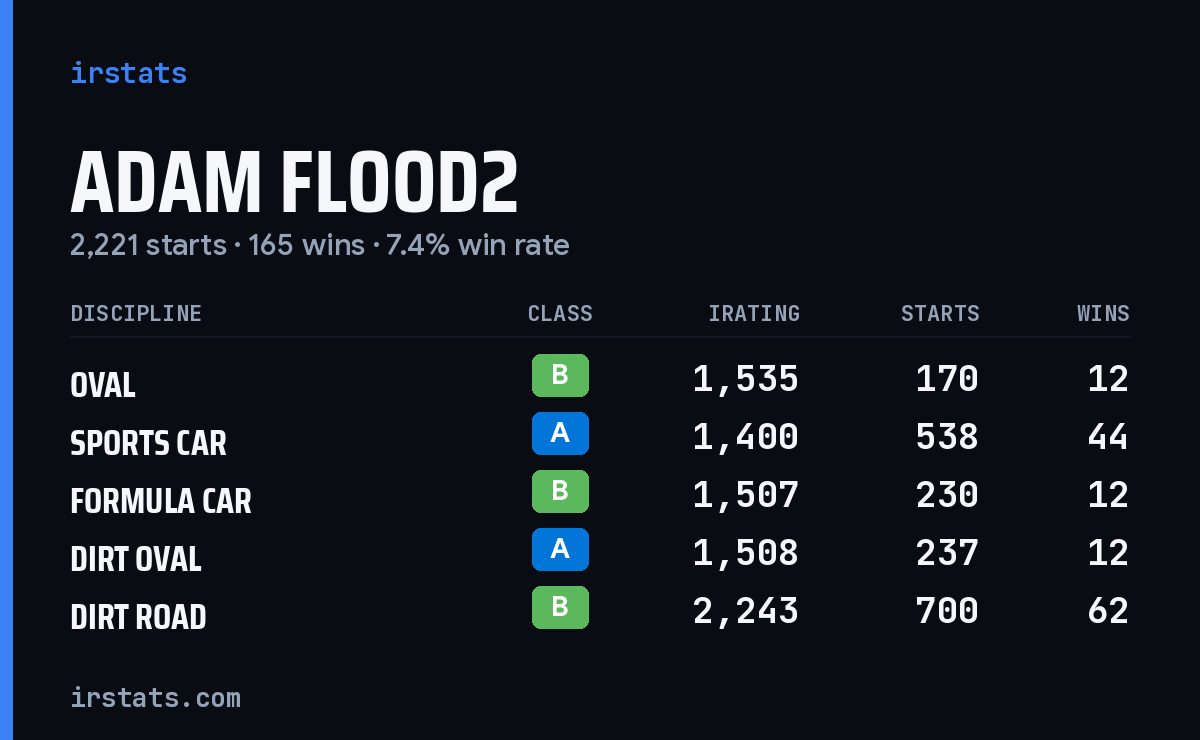Click the ADAM FLOOD2 driver name
Viewport: 1200px width, 740px height.
(x=294, y=184)
